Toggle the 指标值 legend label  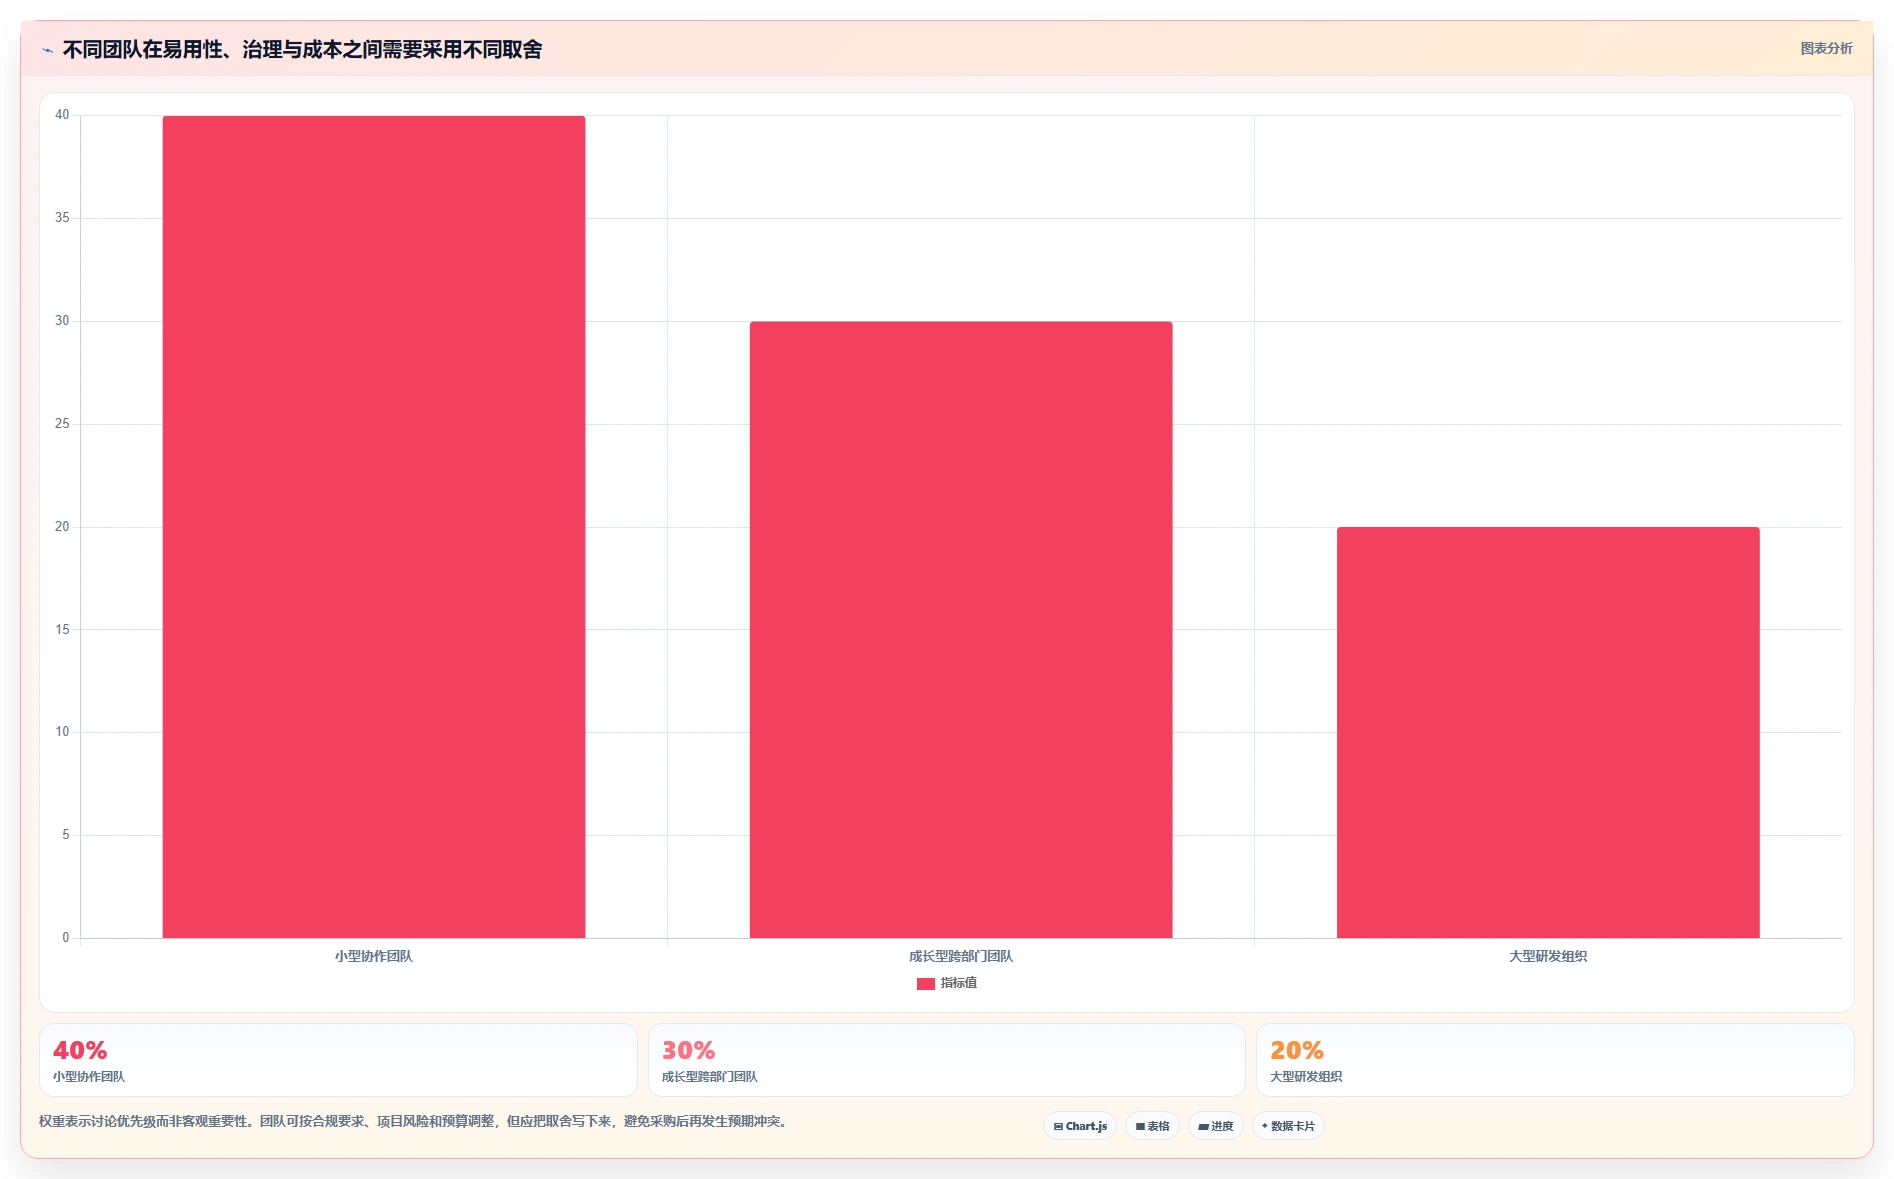coord(959,983)
